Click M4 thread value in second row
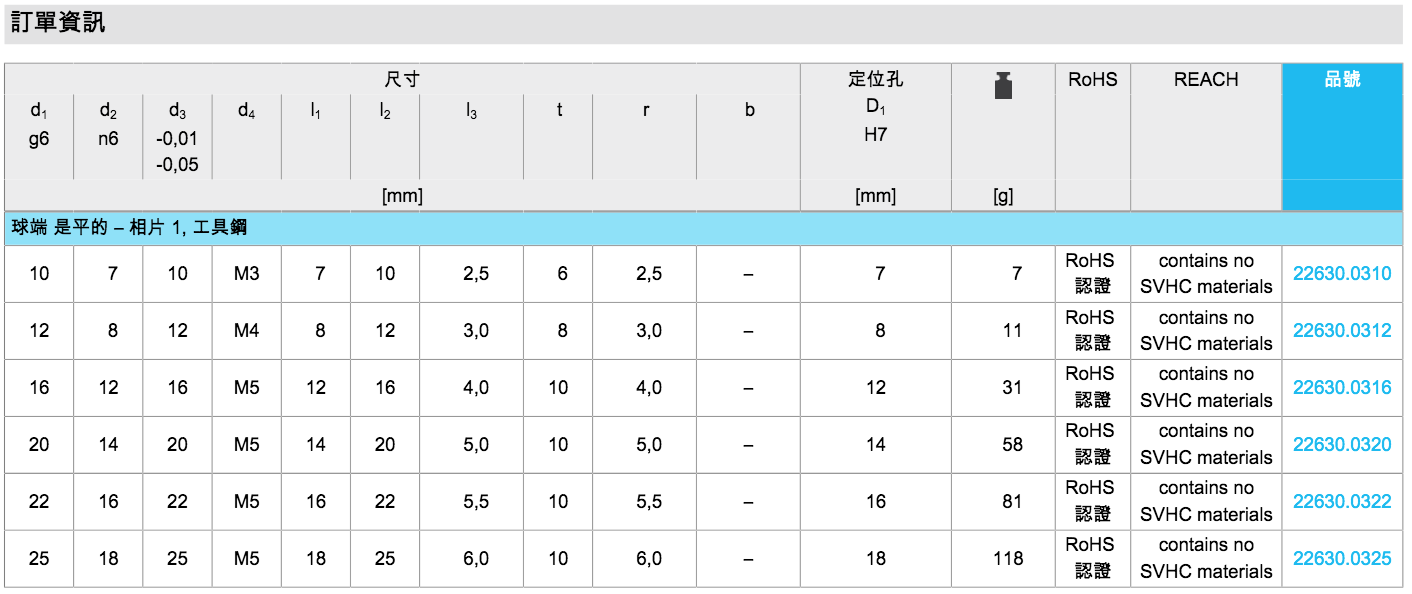The height and width of the screenshot is (594, 1412). coord(246,331)
